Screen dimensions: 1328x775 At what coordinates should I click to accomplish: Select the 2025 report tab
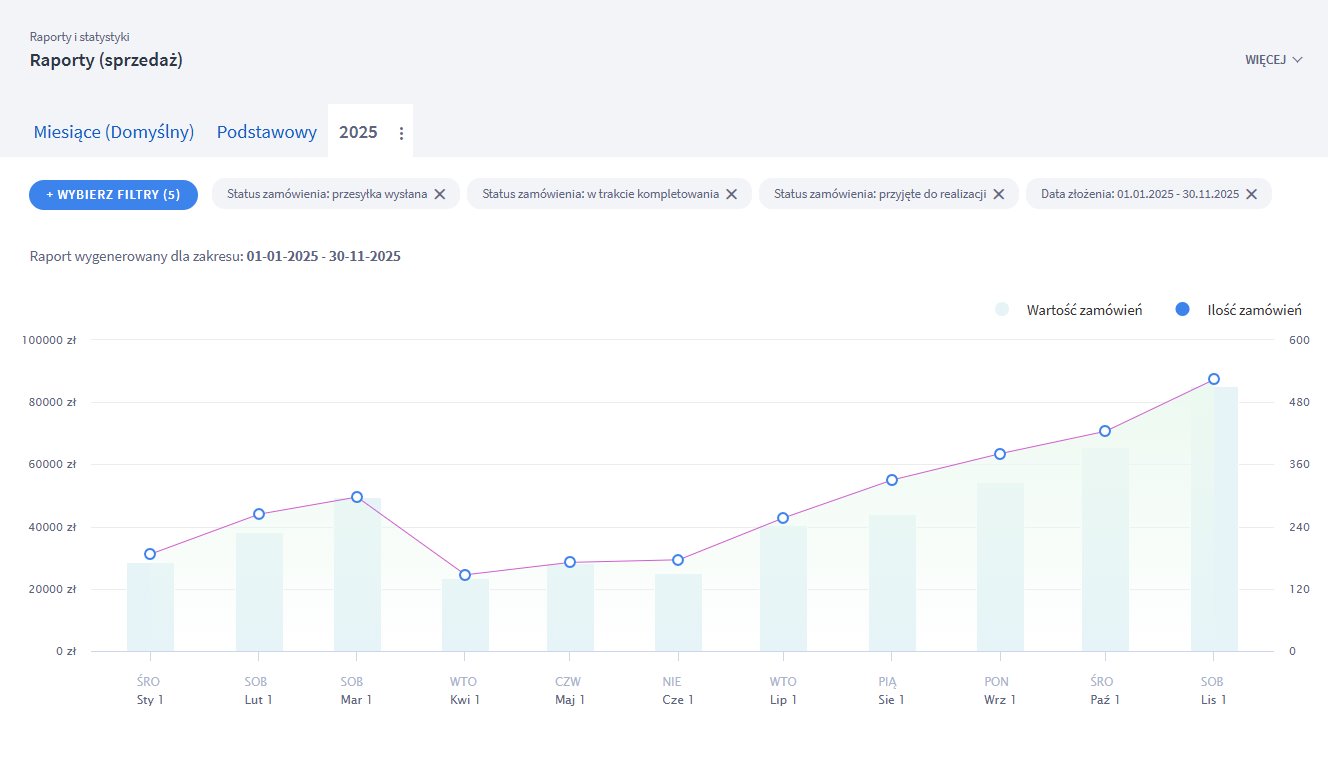coord(358,132)
